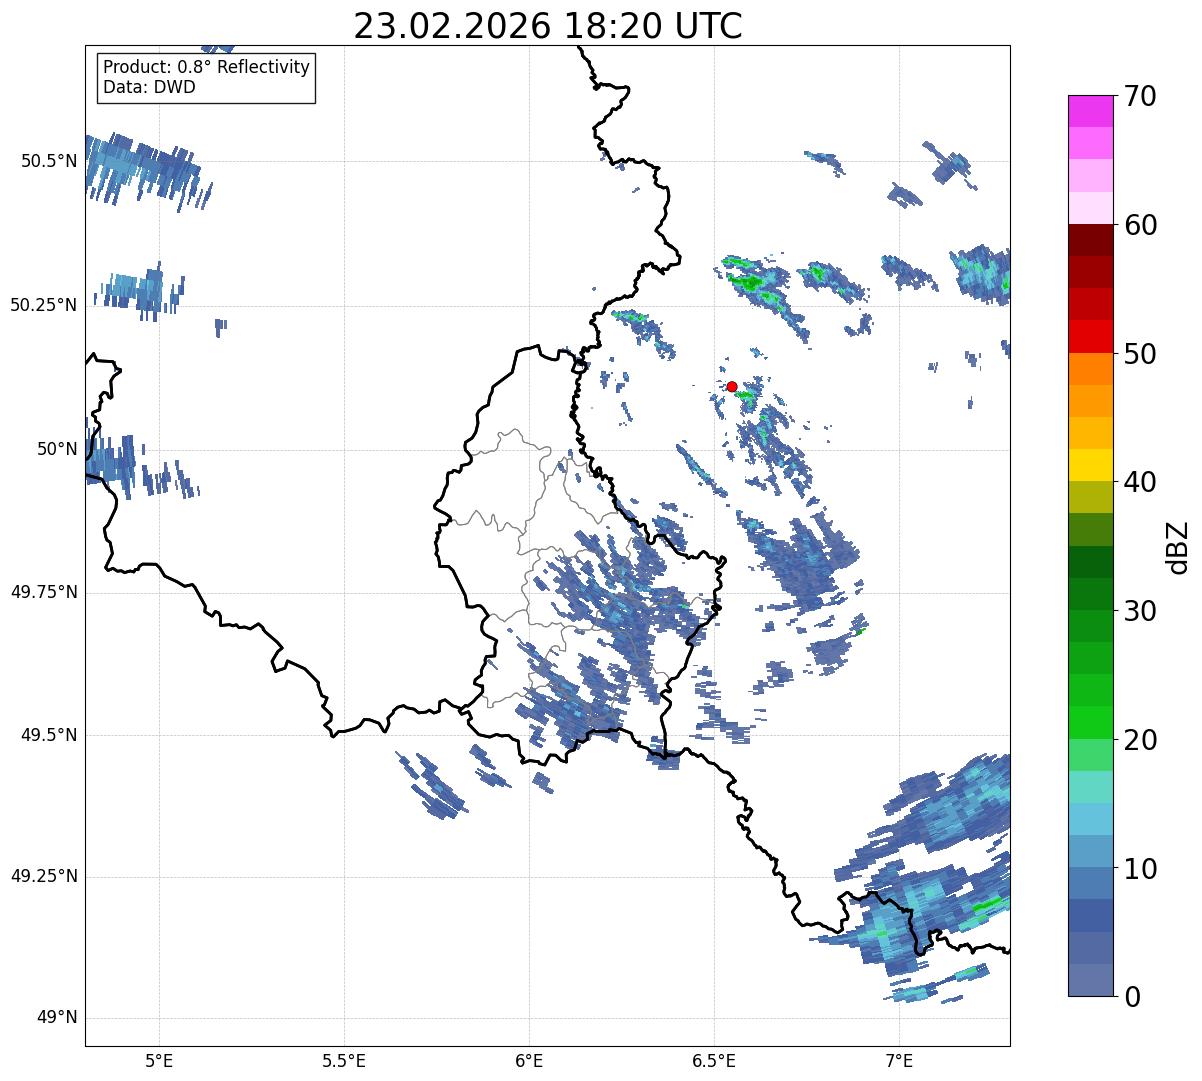
Task: Click the longitude label 7°E
Action: [x=899, y=1061]
